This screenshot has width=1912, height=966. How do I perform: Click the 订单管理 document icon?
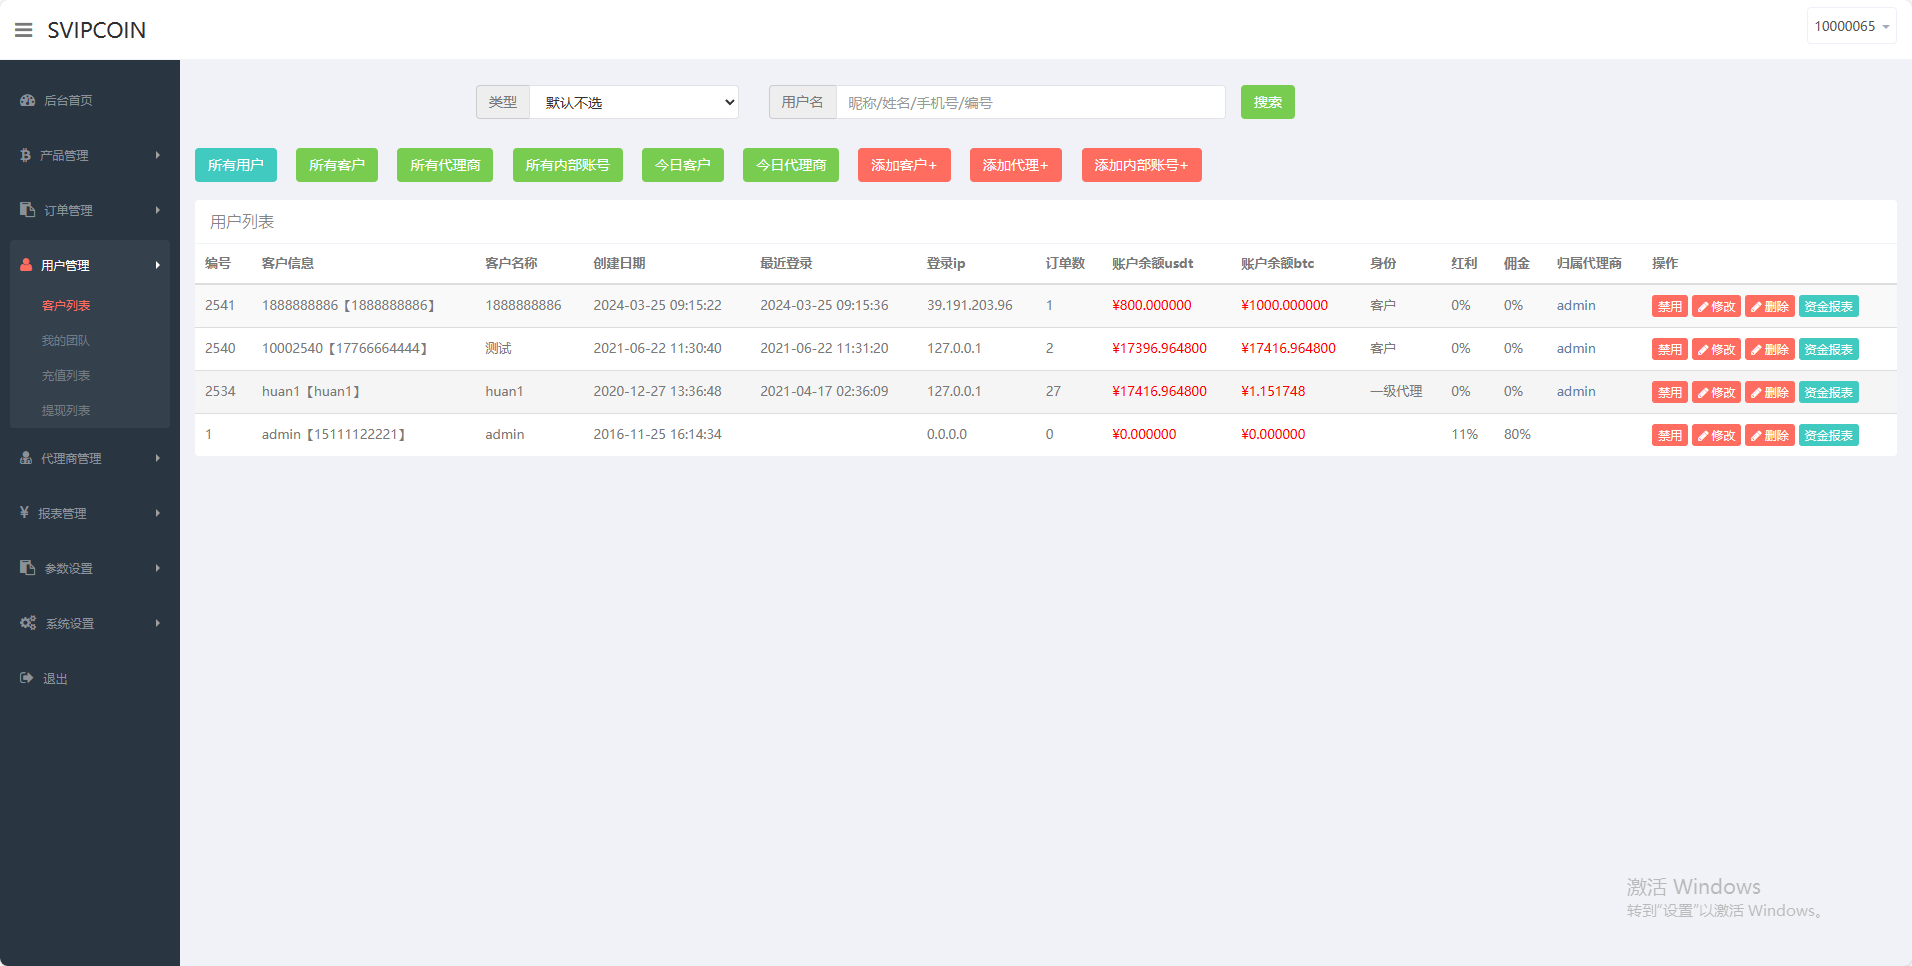[x=28, y=210]
